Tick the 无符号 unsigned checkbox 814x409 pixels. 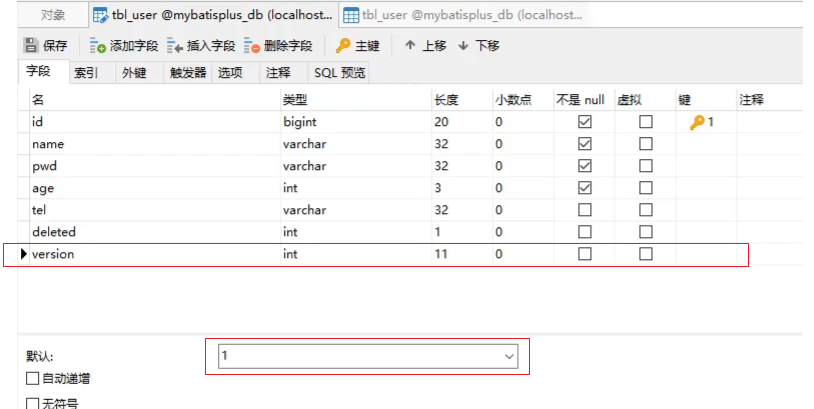(32, 403)
